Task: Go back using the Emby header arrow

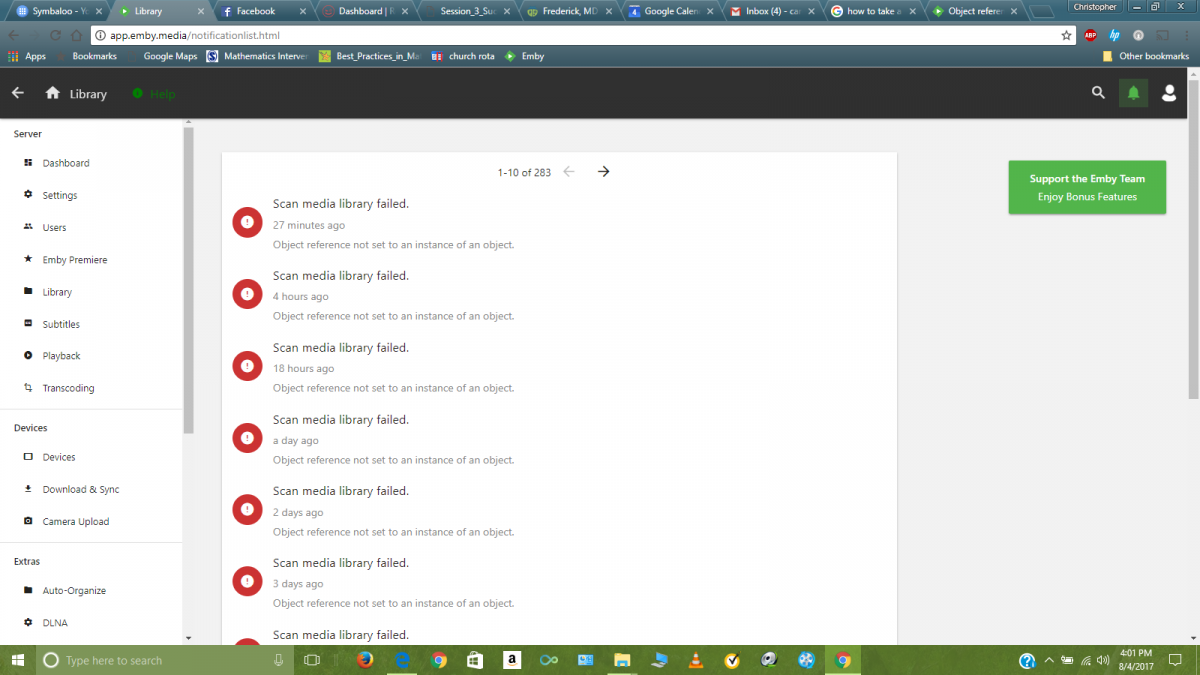Action: pos(17,93)
